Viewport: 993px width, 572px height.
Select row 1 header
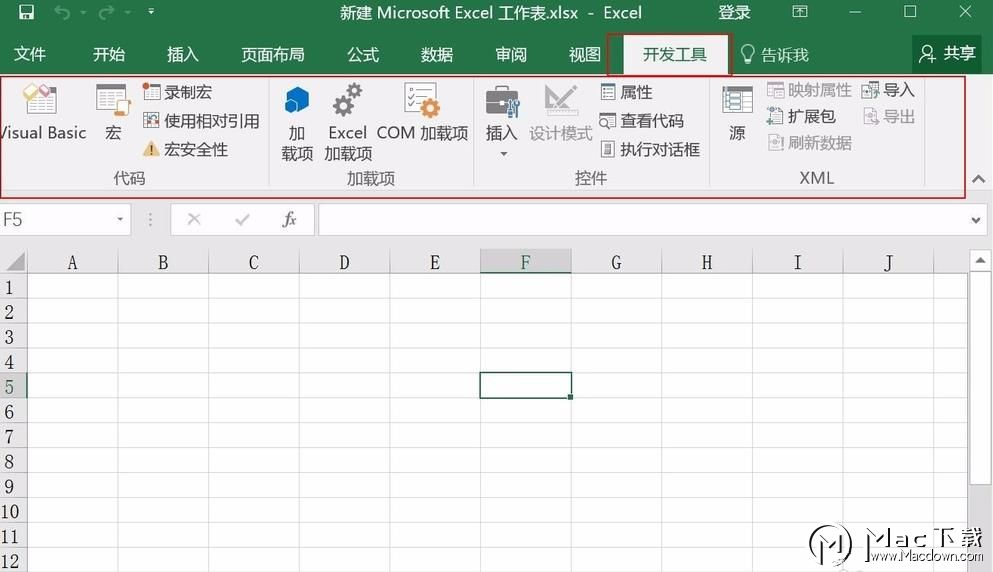coord(13,287)
